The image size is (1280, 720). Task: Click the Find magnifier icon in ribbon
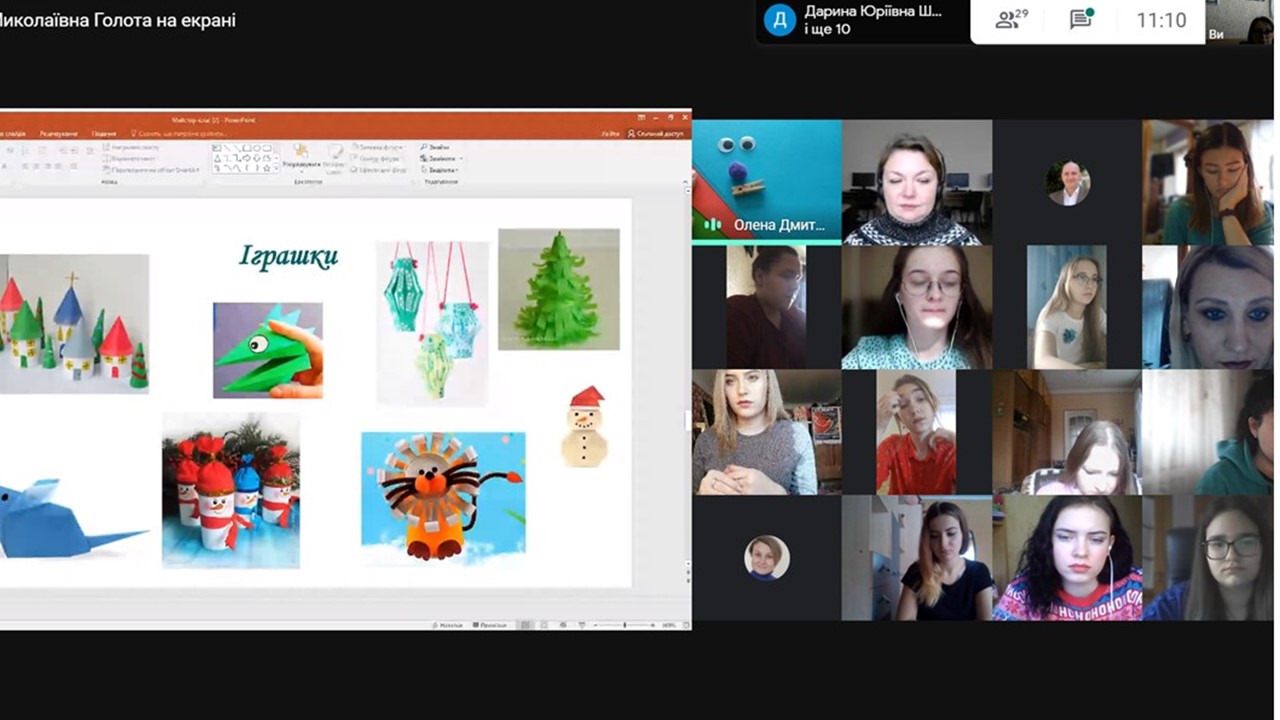(x=424, y=147)
